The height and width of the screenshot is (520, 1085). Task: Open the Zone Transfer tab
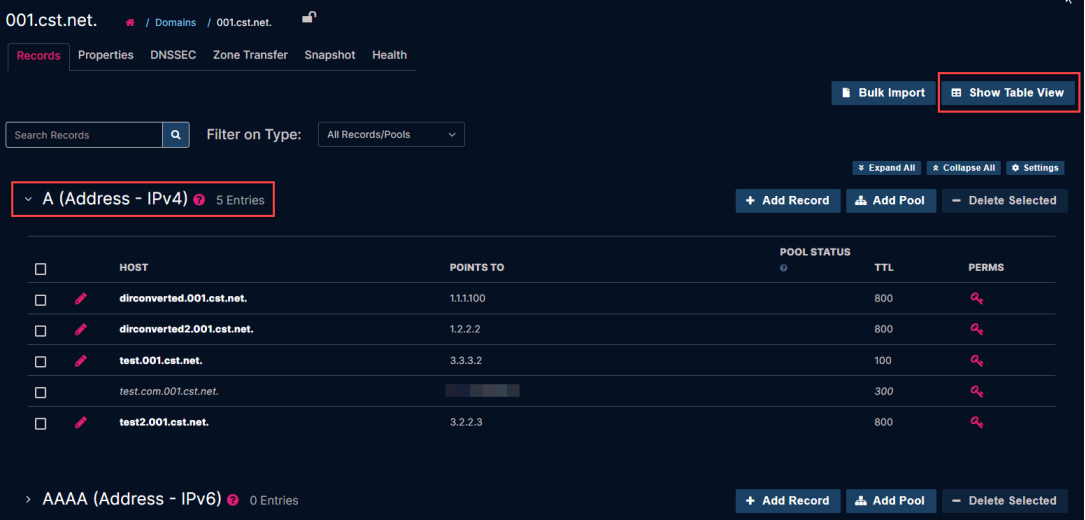pos(250,55)
